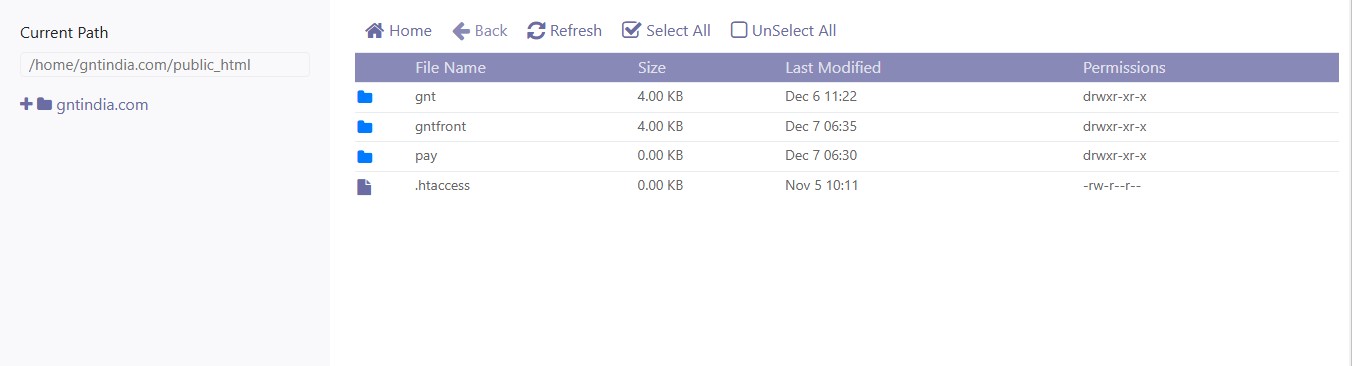This screenshot has width=1352, height=366.
Task: Tick the UnSelect All checkbox
Action: pos(739,30)
